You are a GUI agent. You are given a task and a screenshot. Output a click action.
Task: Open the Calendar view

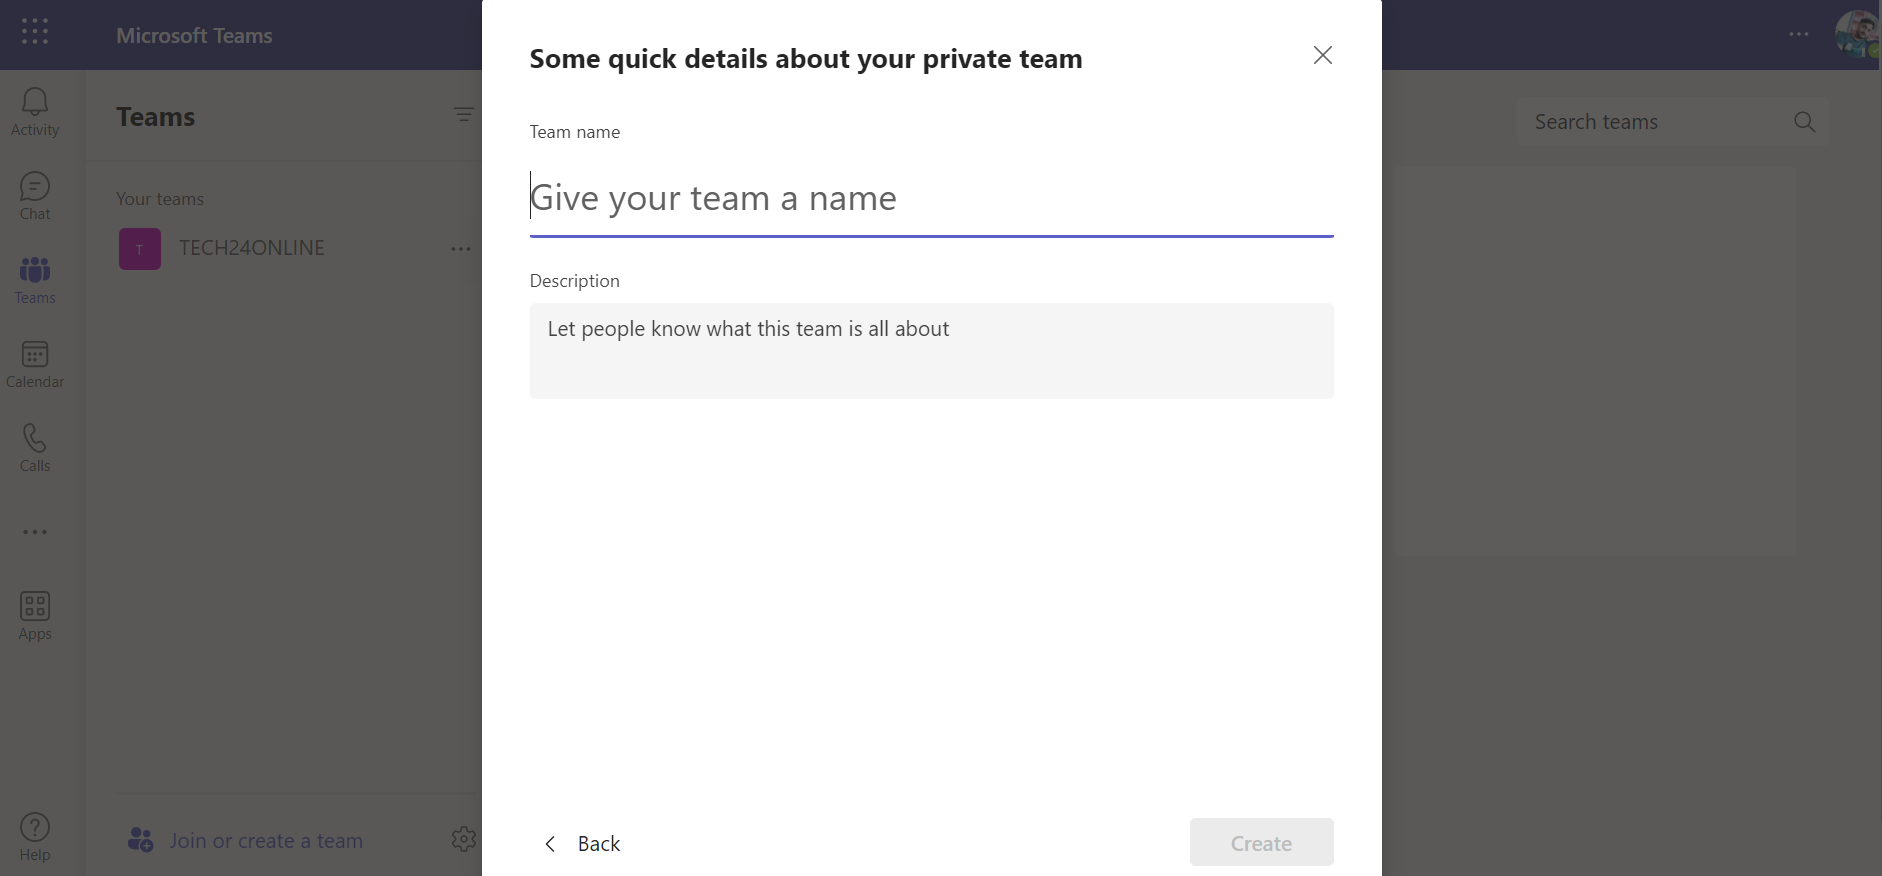(x=34, y=363)
